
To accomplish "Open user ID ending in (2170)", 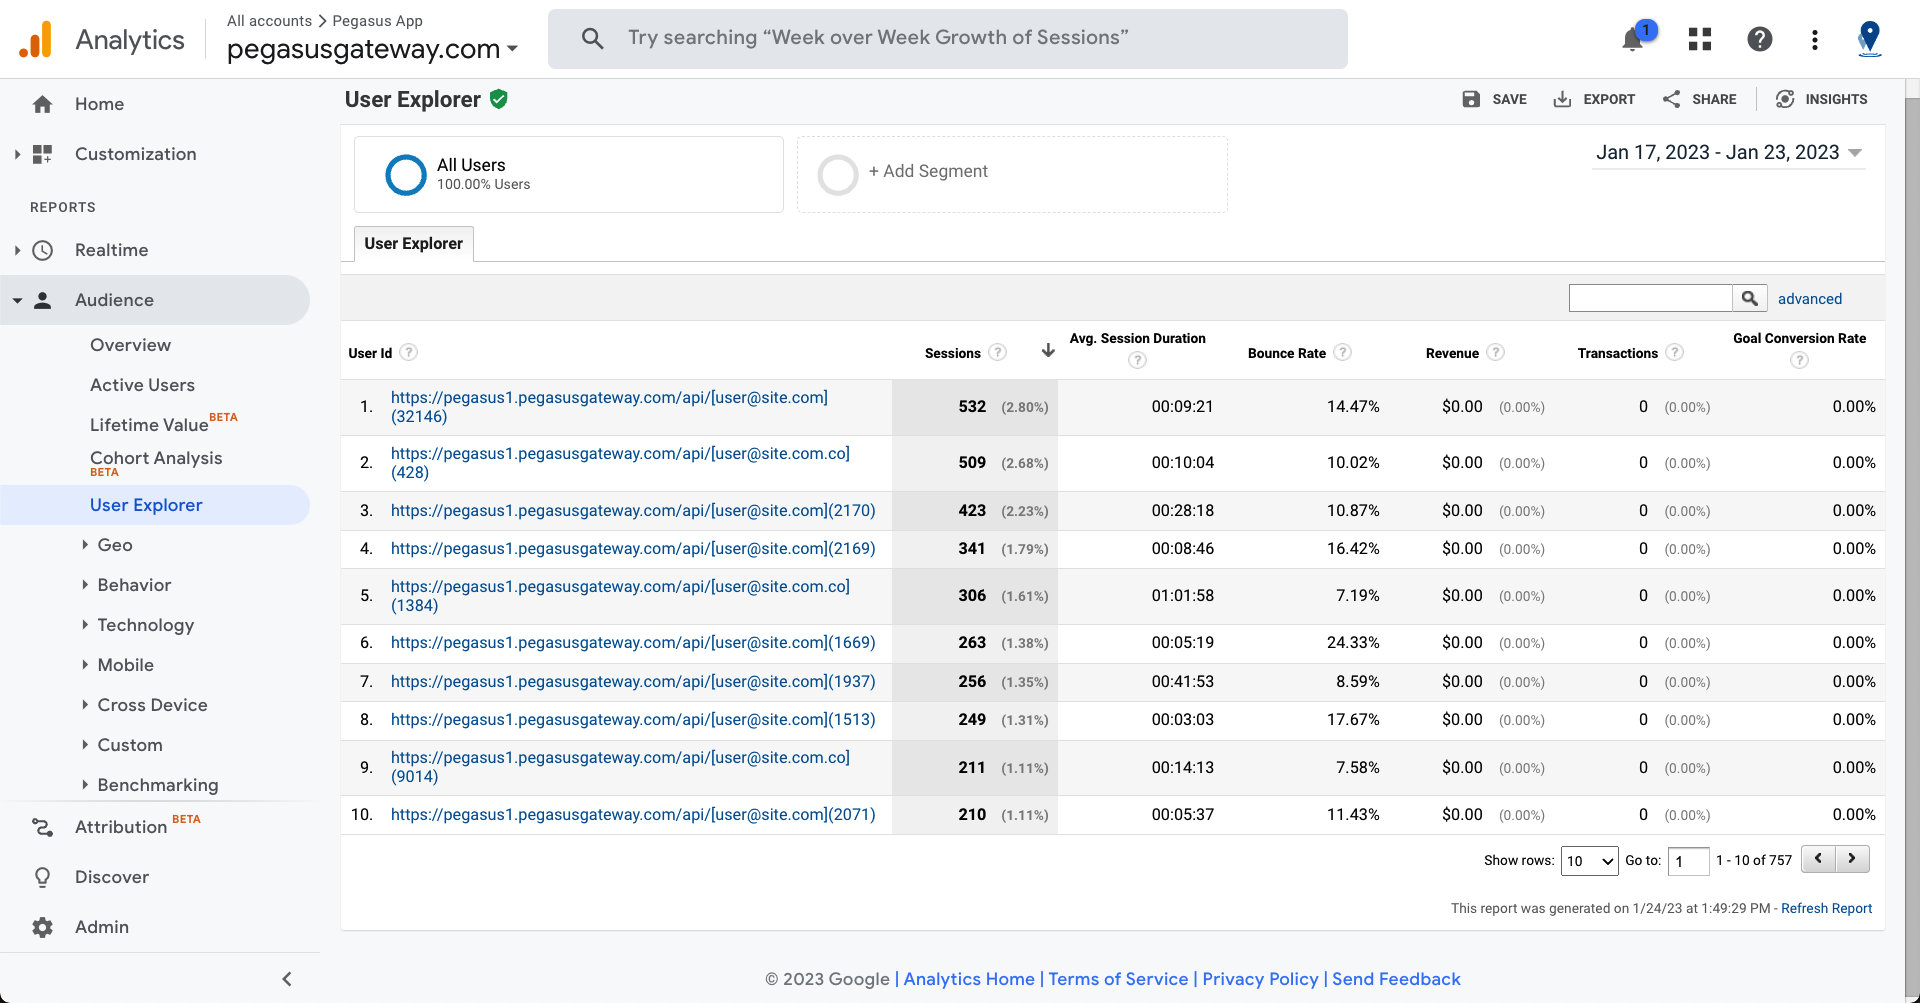I will tap(633, 511).
